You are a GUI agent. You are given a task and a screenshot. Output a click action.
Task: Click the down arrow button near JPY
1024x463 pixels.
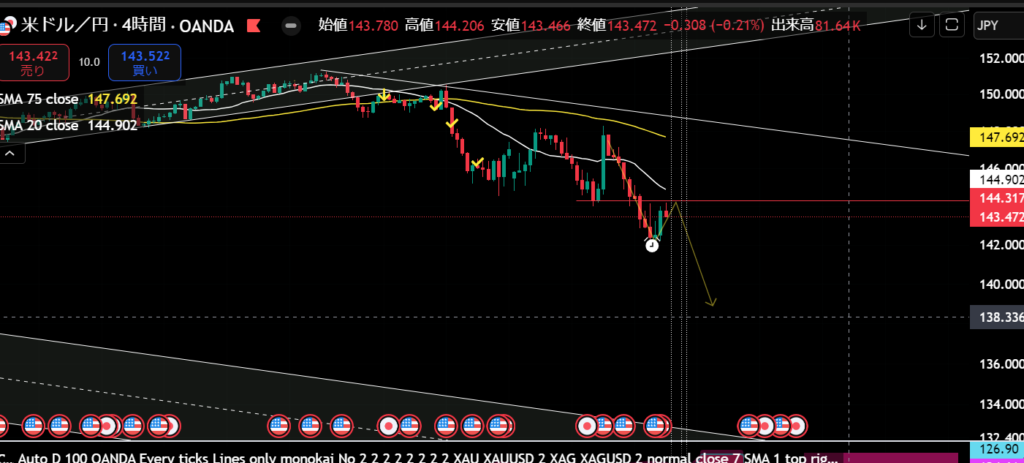pos(921,24)
